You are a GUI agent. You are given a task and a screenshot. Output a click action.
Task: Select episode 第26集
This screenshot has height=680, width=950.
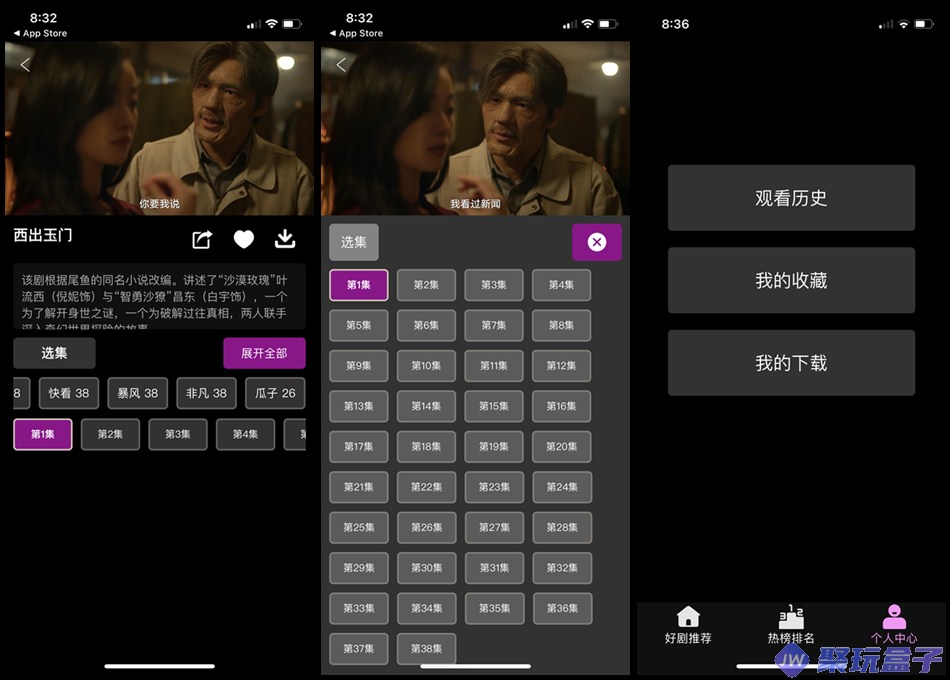[x=427, y=528]
